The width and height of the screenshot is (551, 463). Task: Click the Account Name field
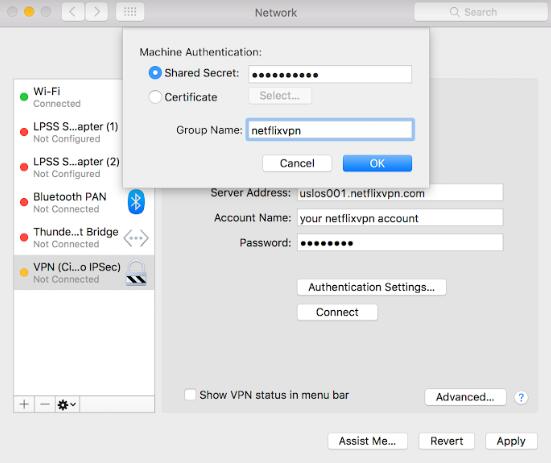[x=400, y=218]
